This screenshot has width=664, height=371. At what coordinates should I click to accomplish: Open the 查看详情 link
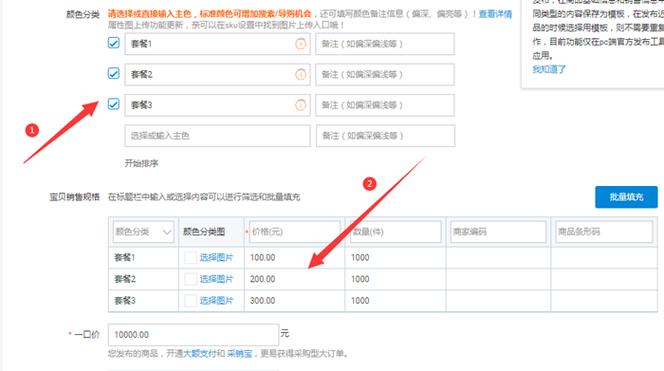495,14
